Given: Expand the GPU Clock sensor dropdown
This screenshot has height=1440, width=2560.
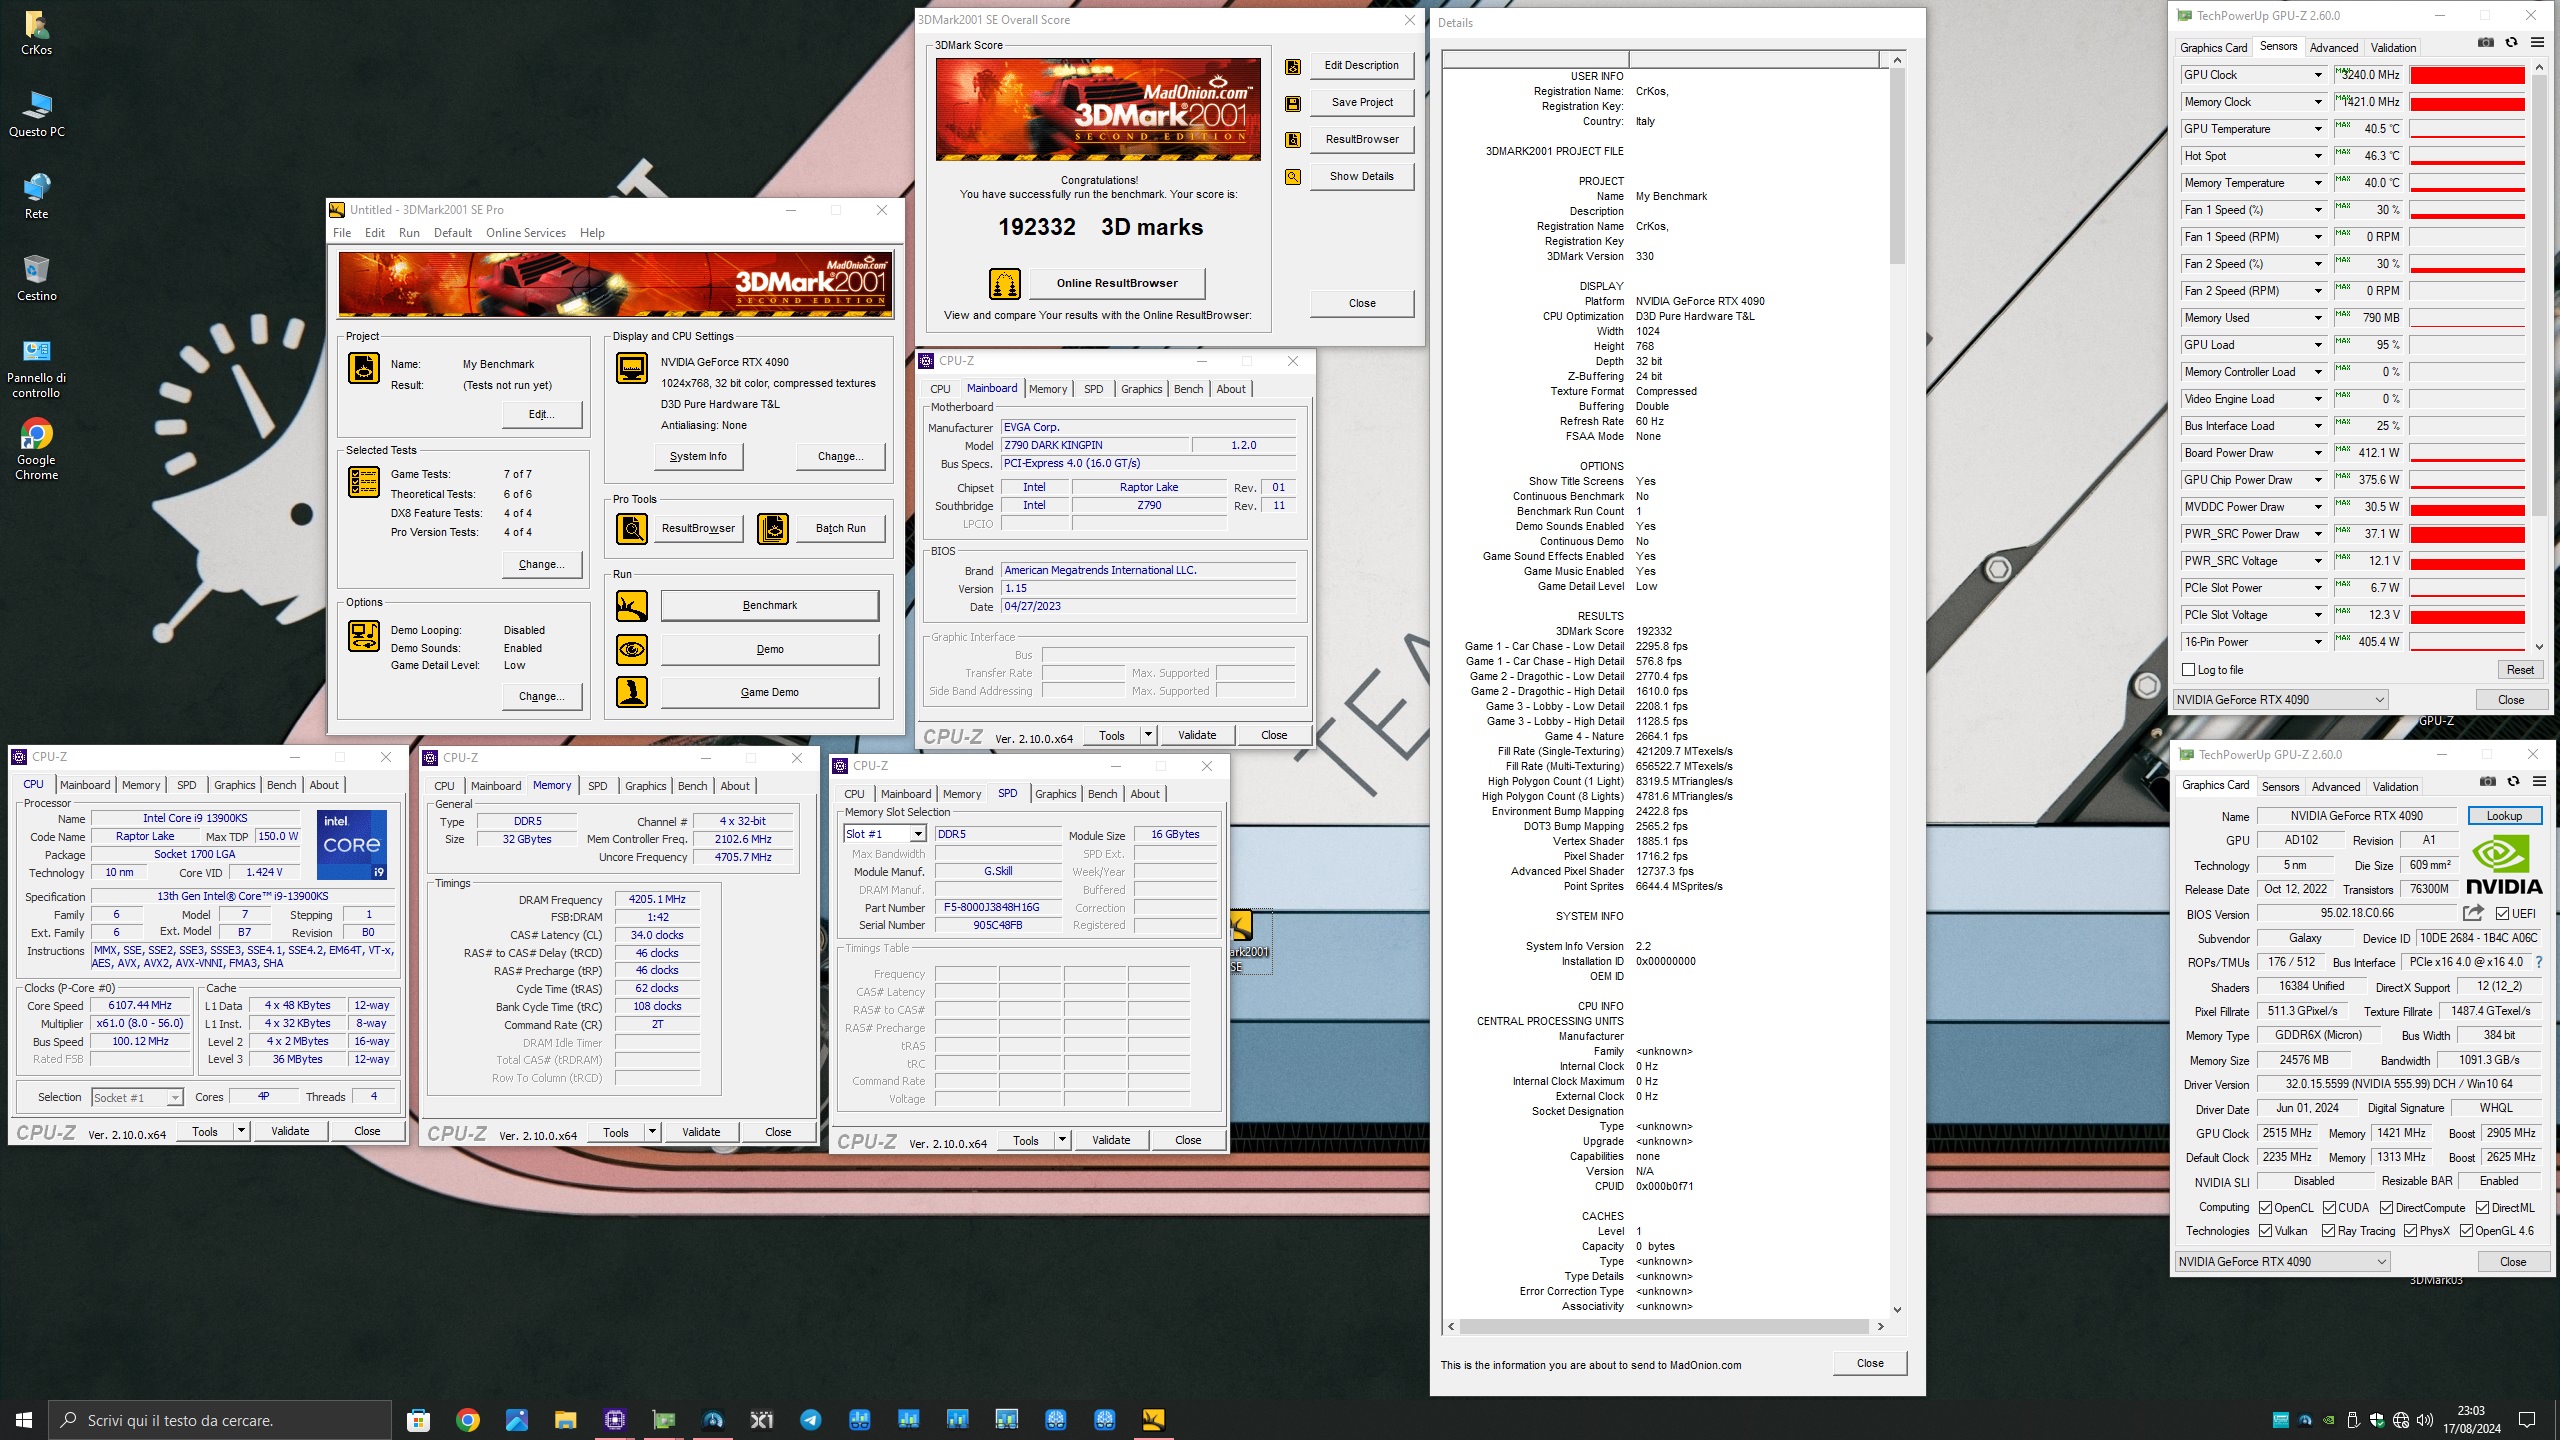Looking at the screenshot, I should pyautogui.click(x=2318, y=75).
